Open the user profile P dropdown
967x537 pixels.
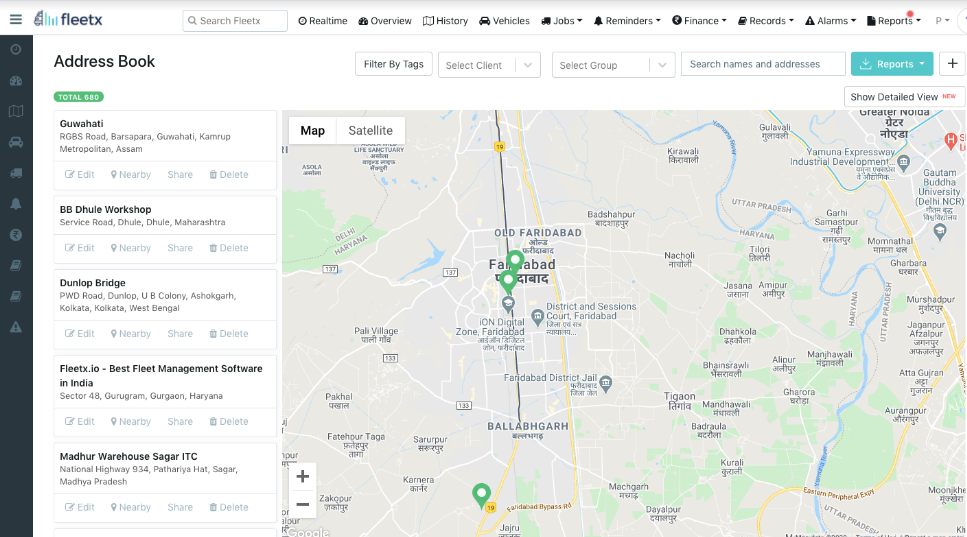tap(942, 20)
